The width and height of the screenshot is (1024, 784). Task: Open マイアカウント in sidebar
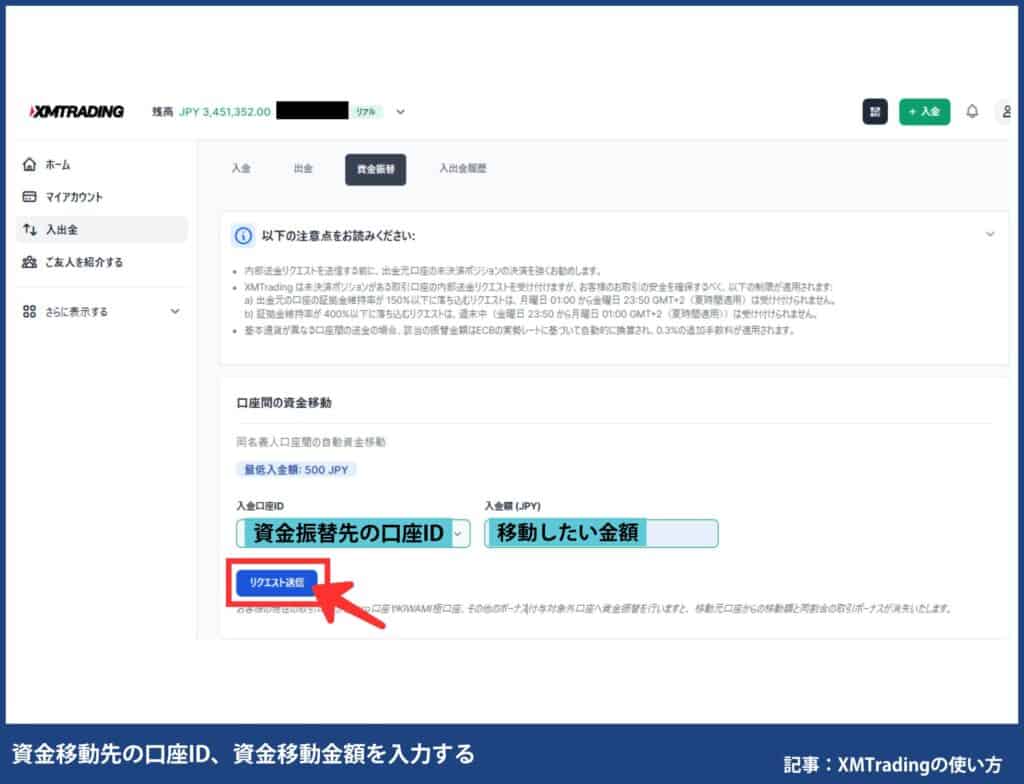[x=74, y=197]
